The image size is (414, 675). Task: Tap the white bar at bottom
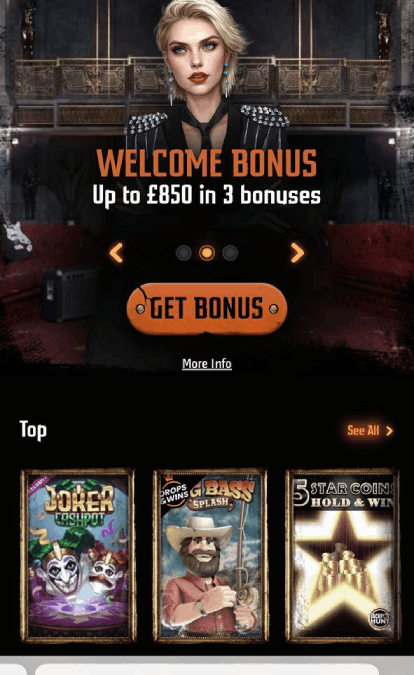click(x=207, y=669)
